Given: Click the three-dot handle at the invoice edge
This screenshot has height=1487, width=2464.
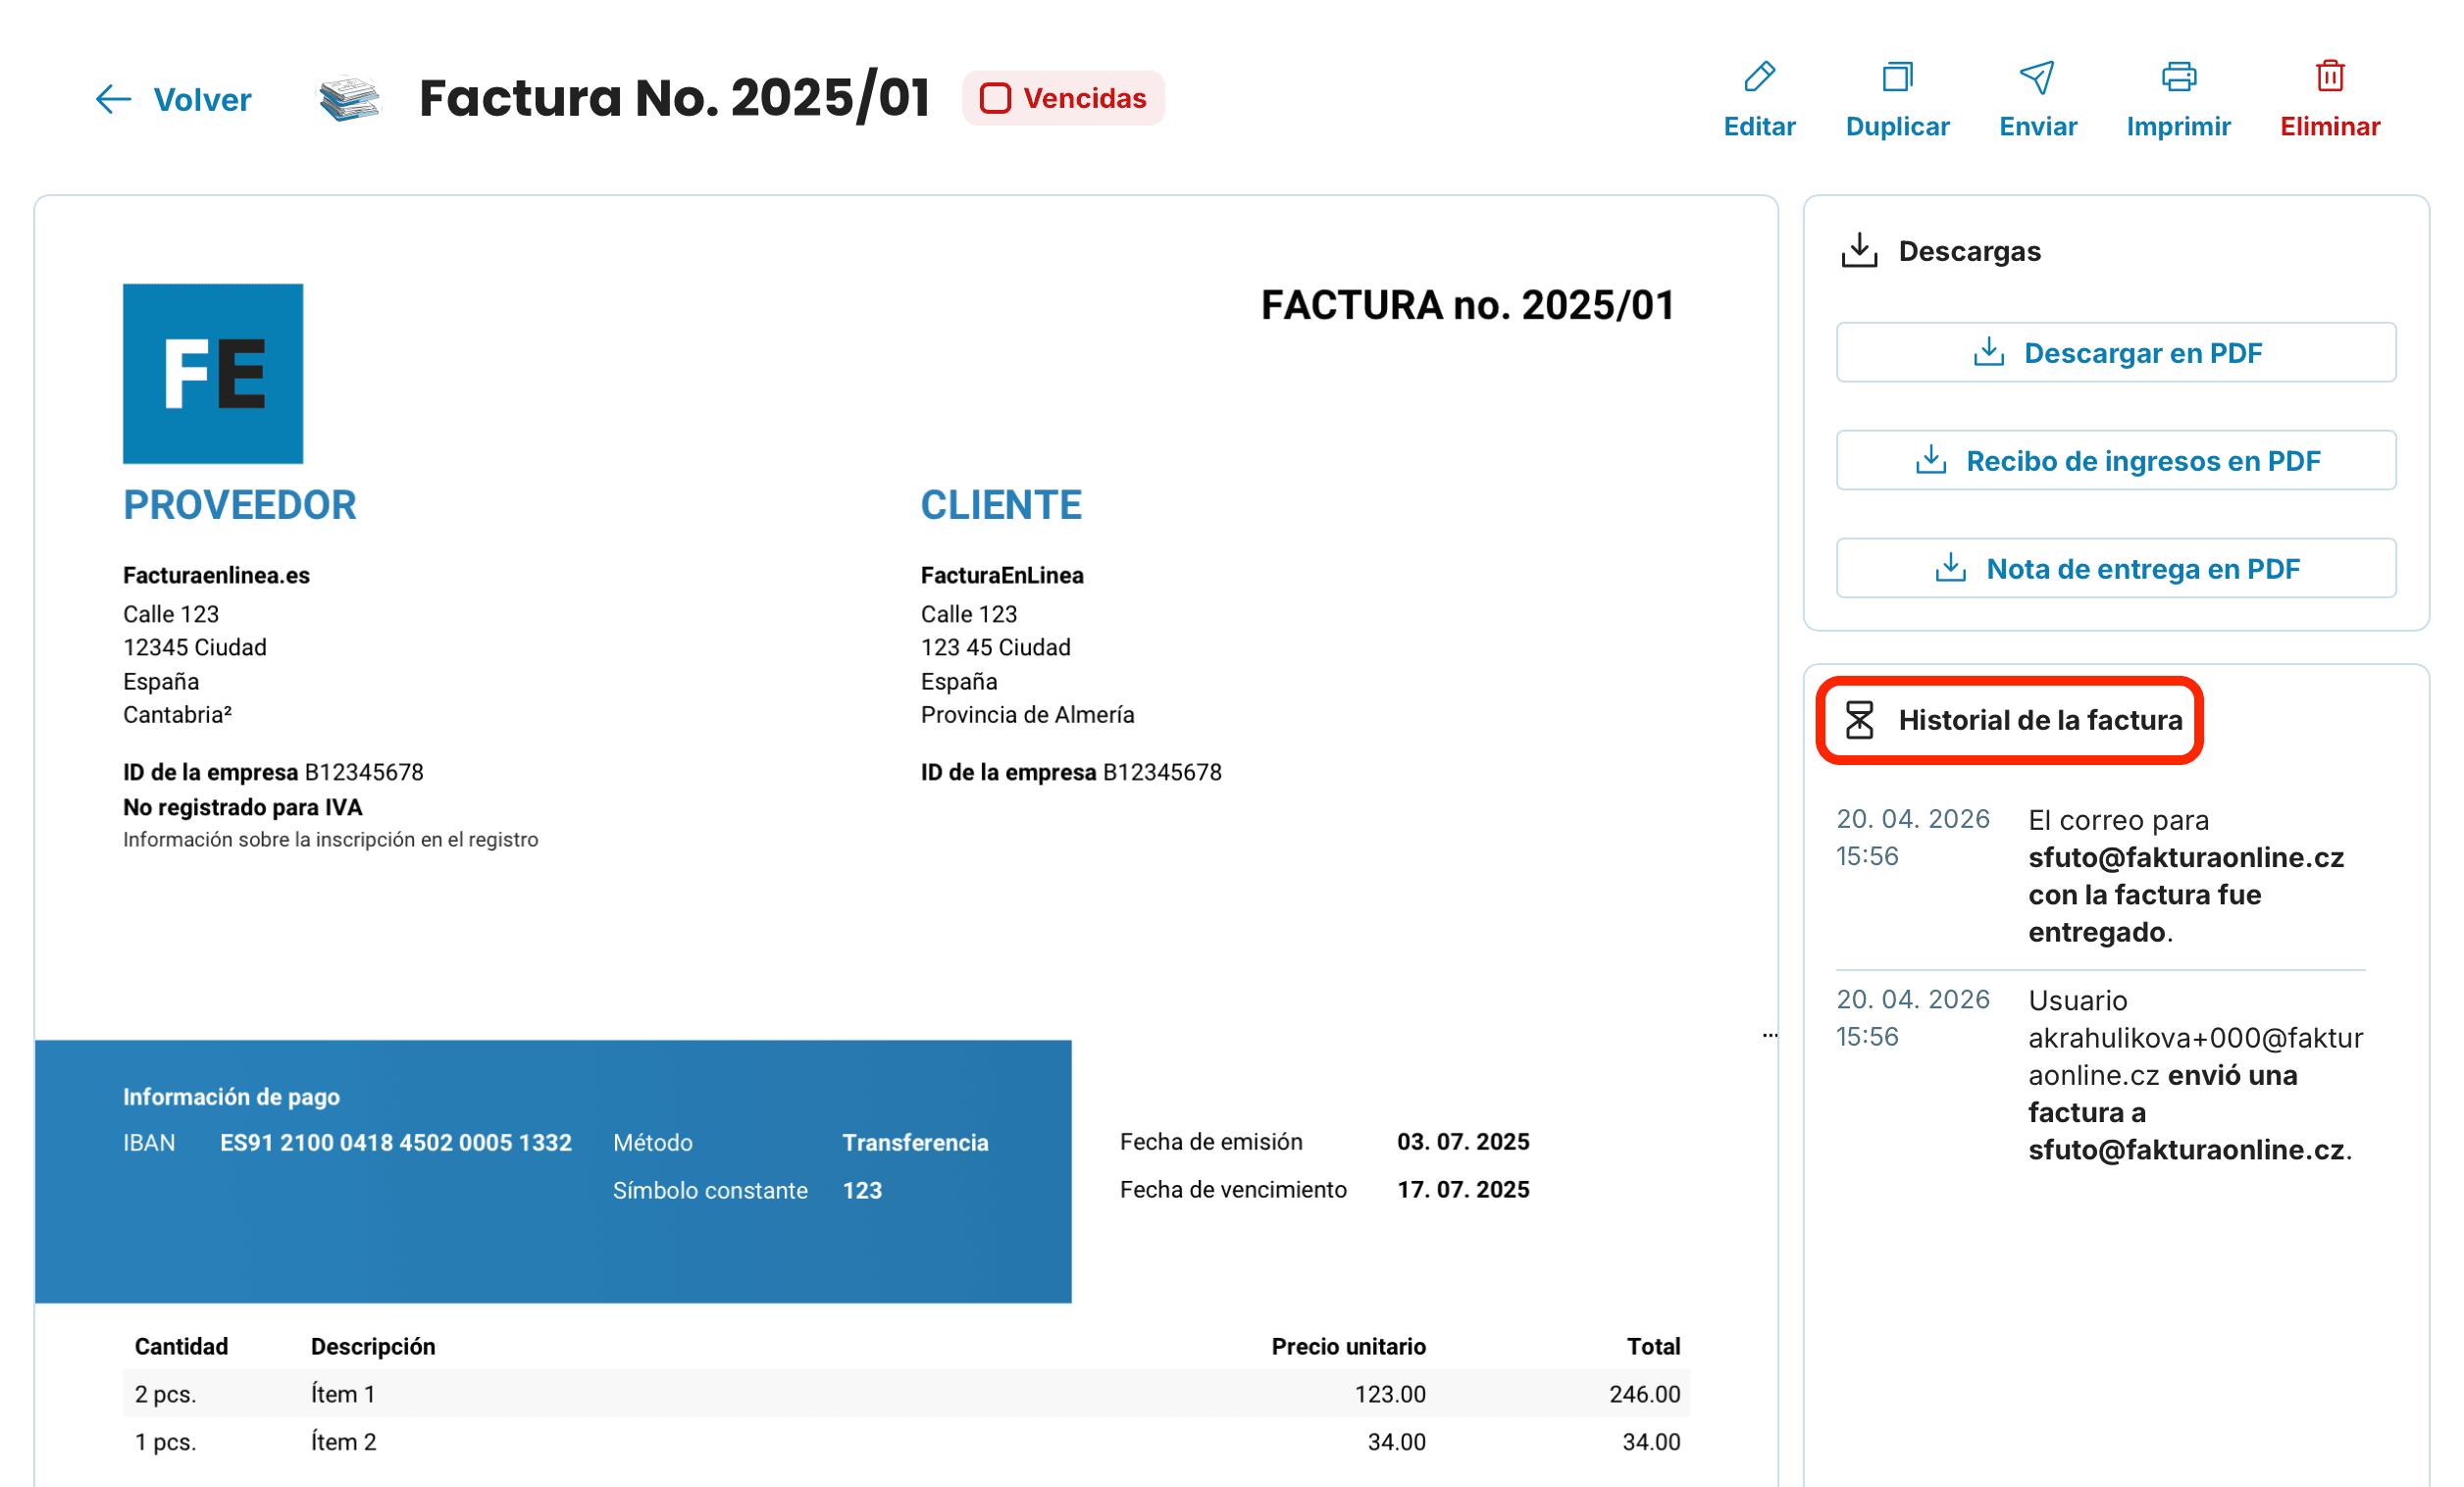Looking at the screenshot, I should pos(1769,1035).
